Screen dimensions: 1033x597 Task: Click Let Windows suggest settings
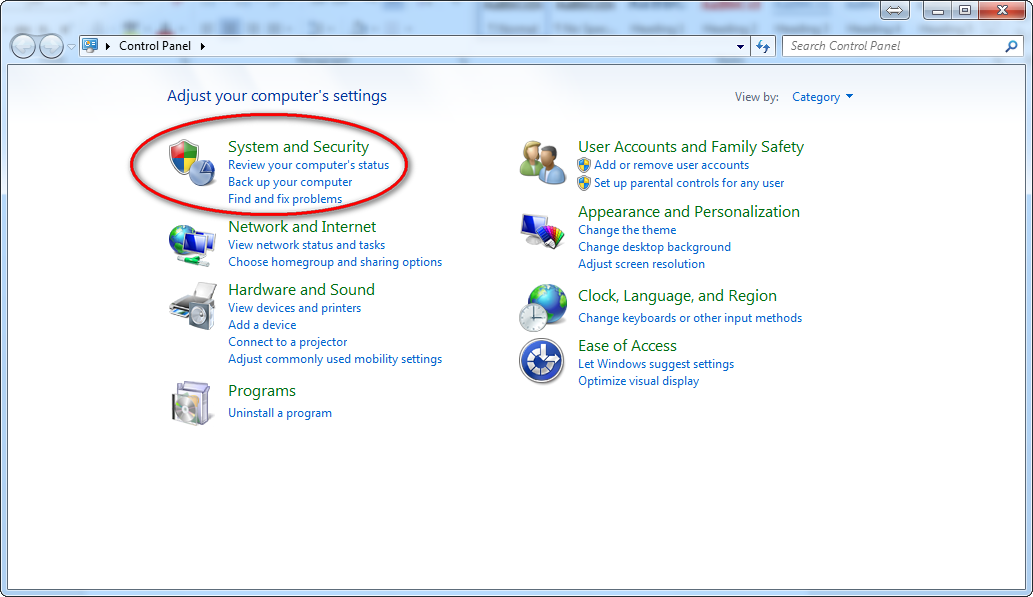click(656, 364)
